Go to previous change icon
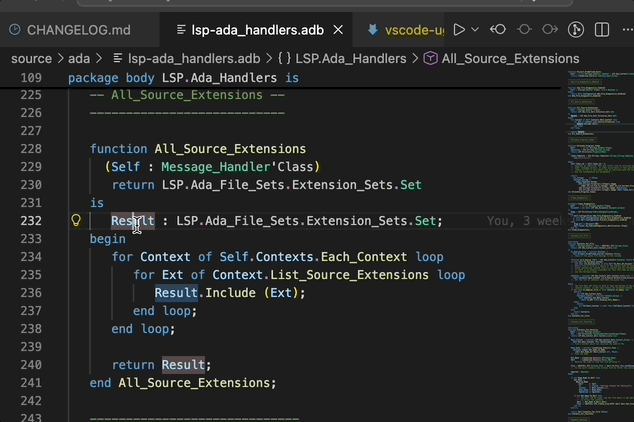This screenshot has width=634, height=422. coord(498,30)
